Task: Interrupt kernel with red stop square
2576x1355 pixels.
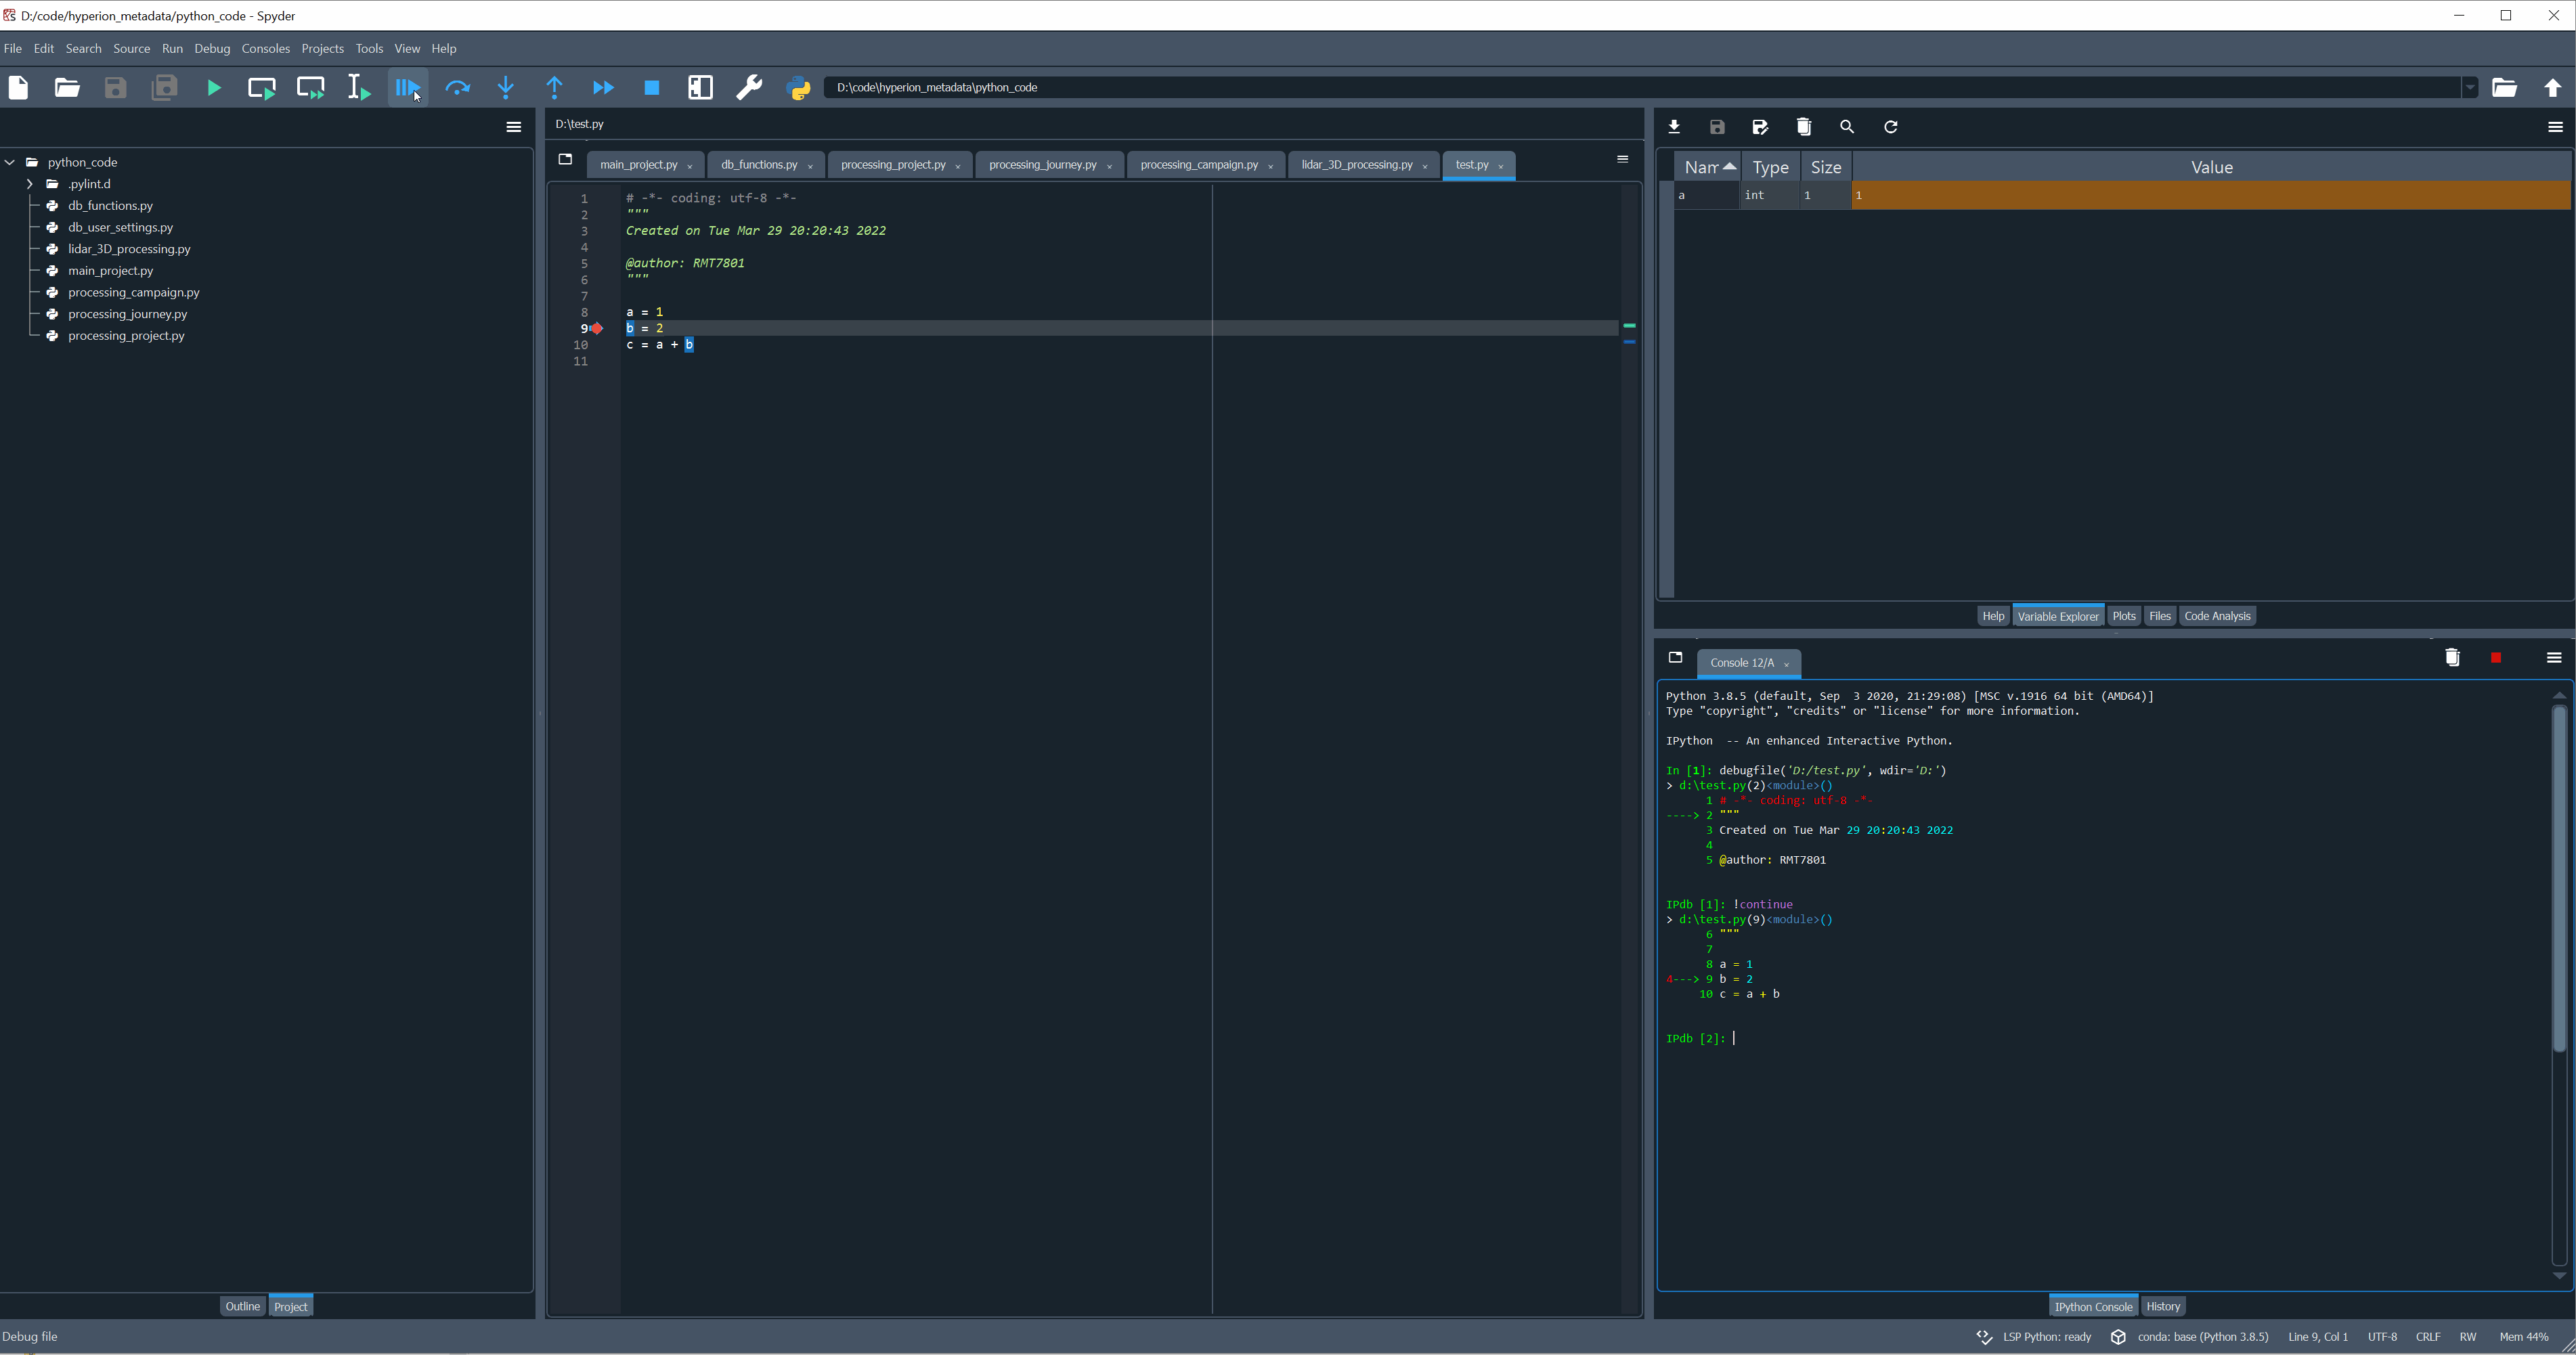Action: [2496, 658]
